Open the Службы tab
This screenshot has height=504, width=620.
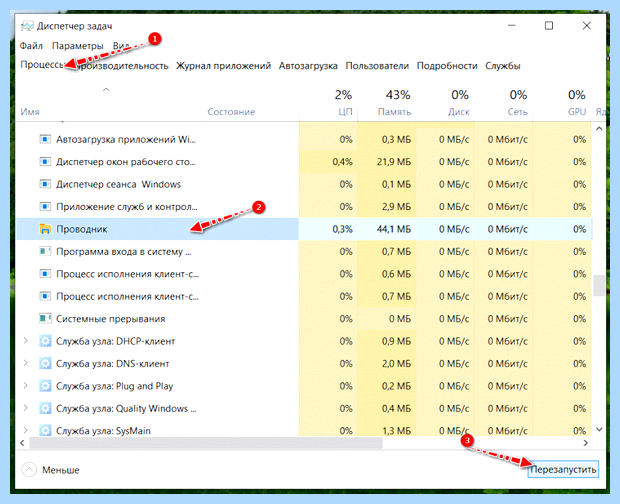click(503, 66)
